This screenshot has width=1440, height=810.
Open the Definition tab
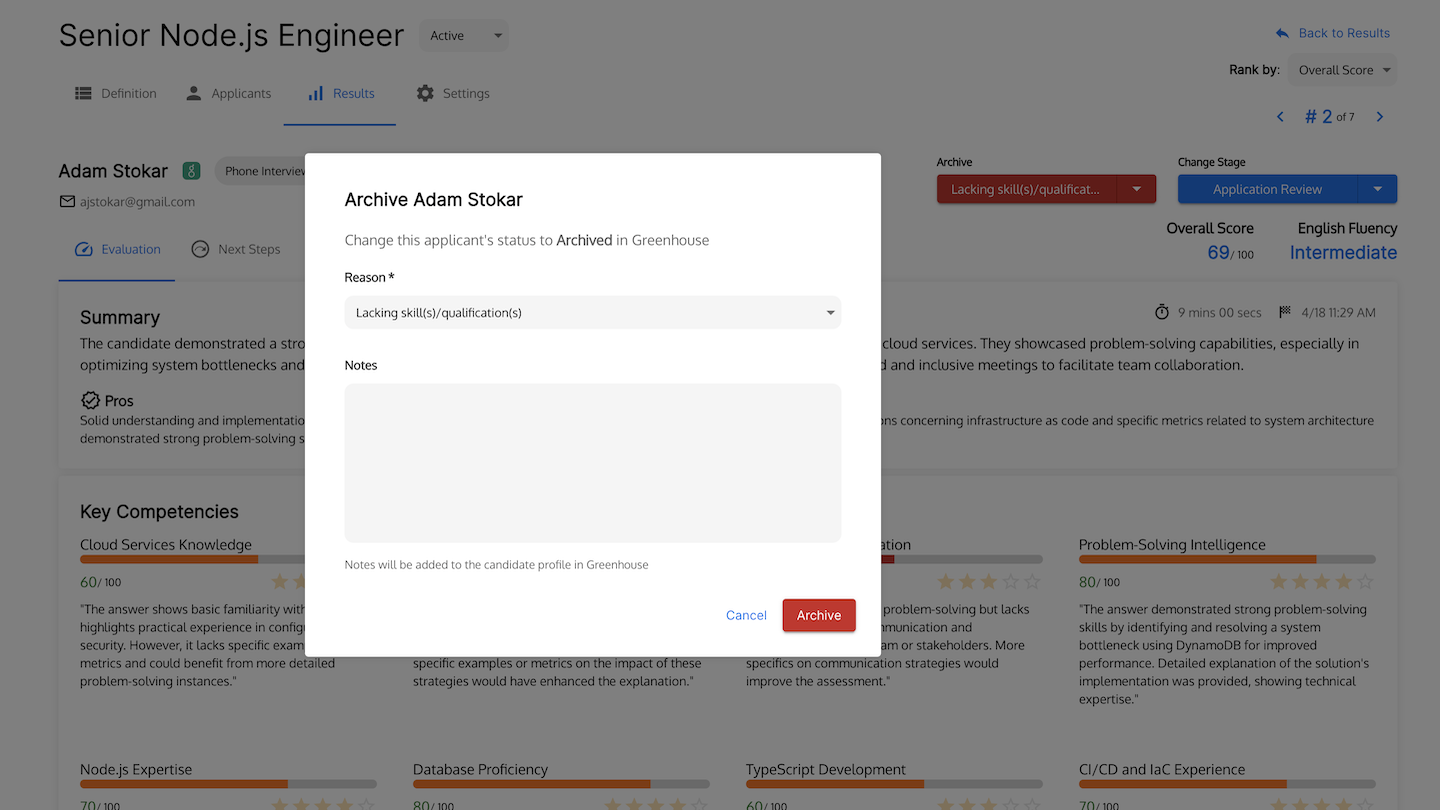pyautogui.click(x=116, y=93)
